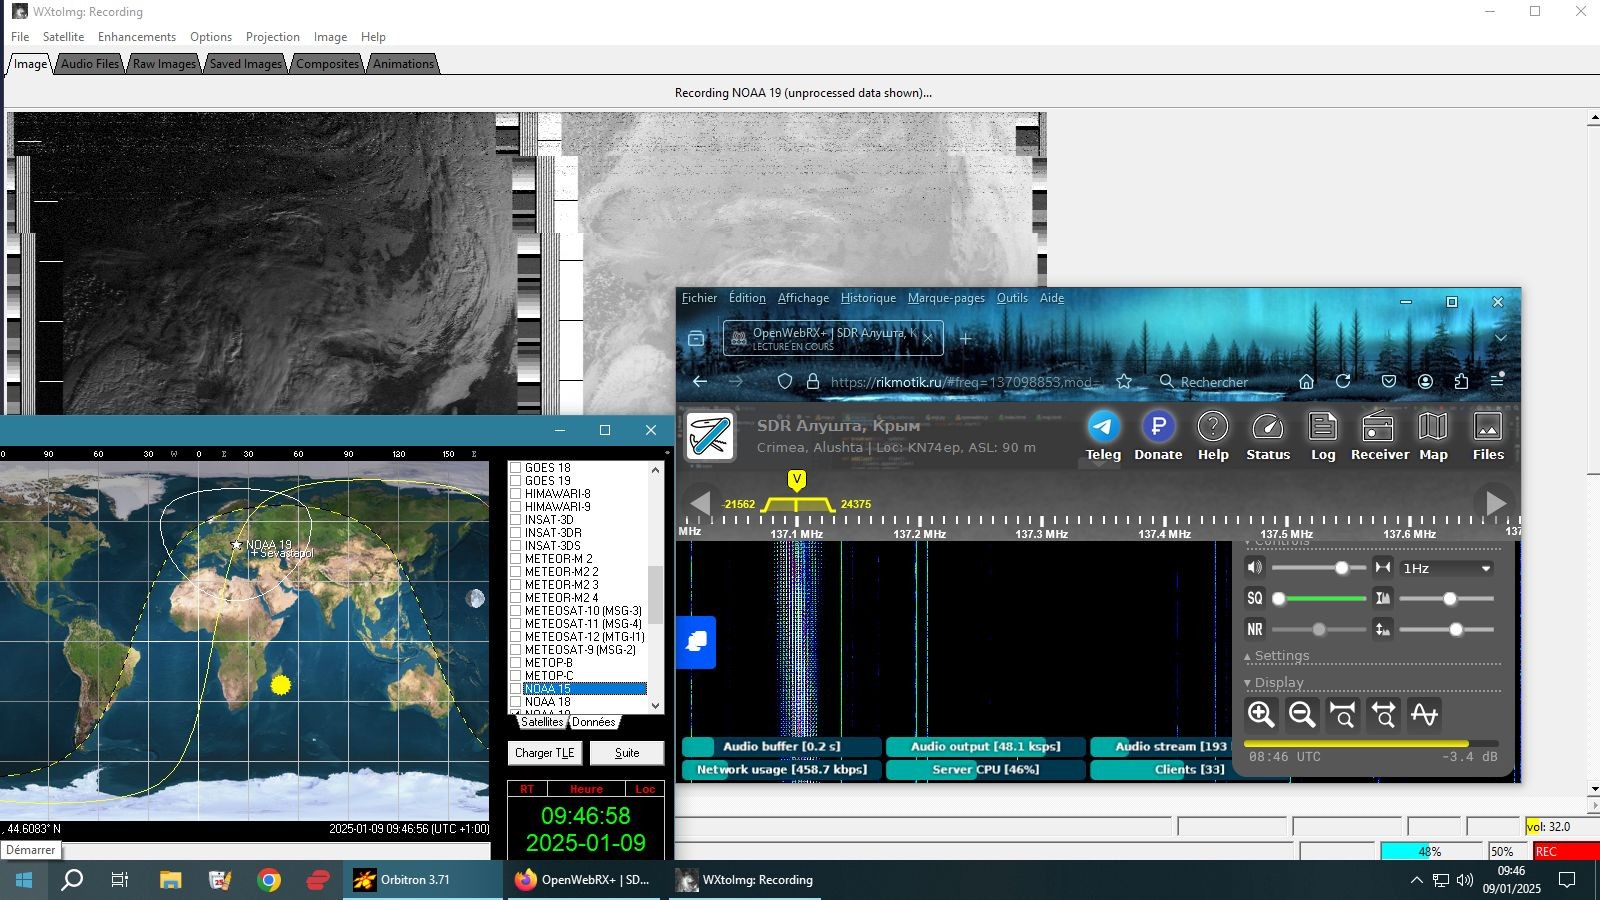Click the Swiss-knife receiver avatar in OpenWebRX

point(711,436)
